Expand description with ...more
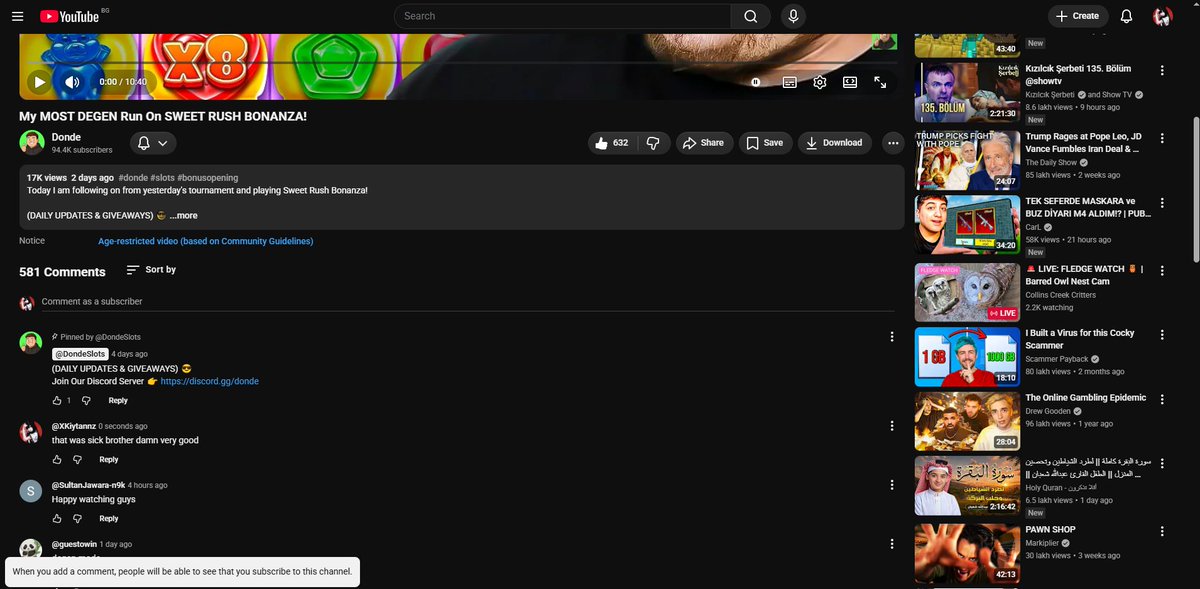 coord(183,215)
